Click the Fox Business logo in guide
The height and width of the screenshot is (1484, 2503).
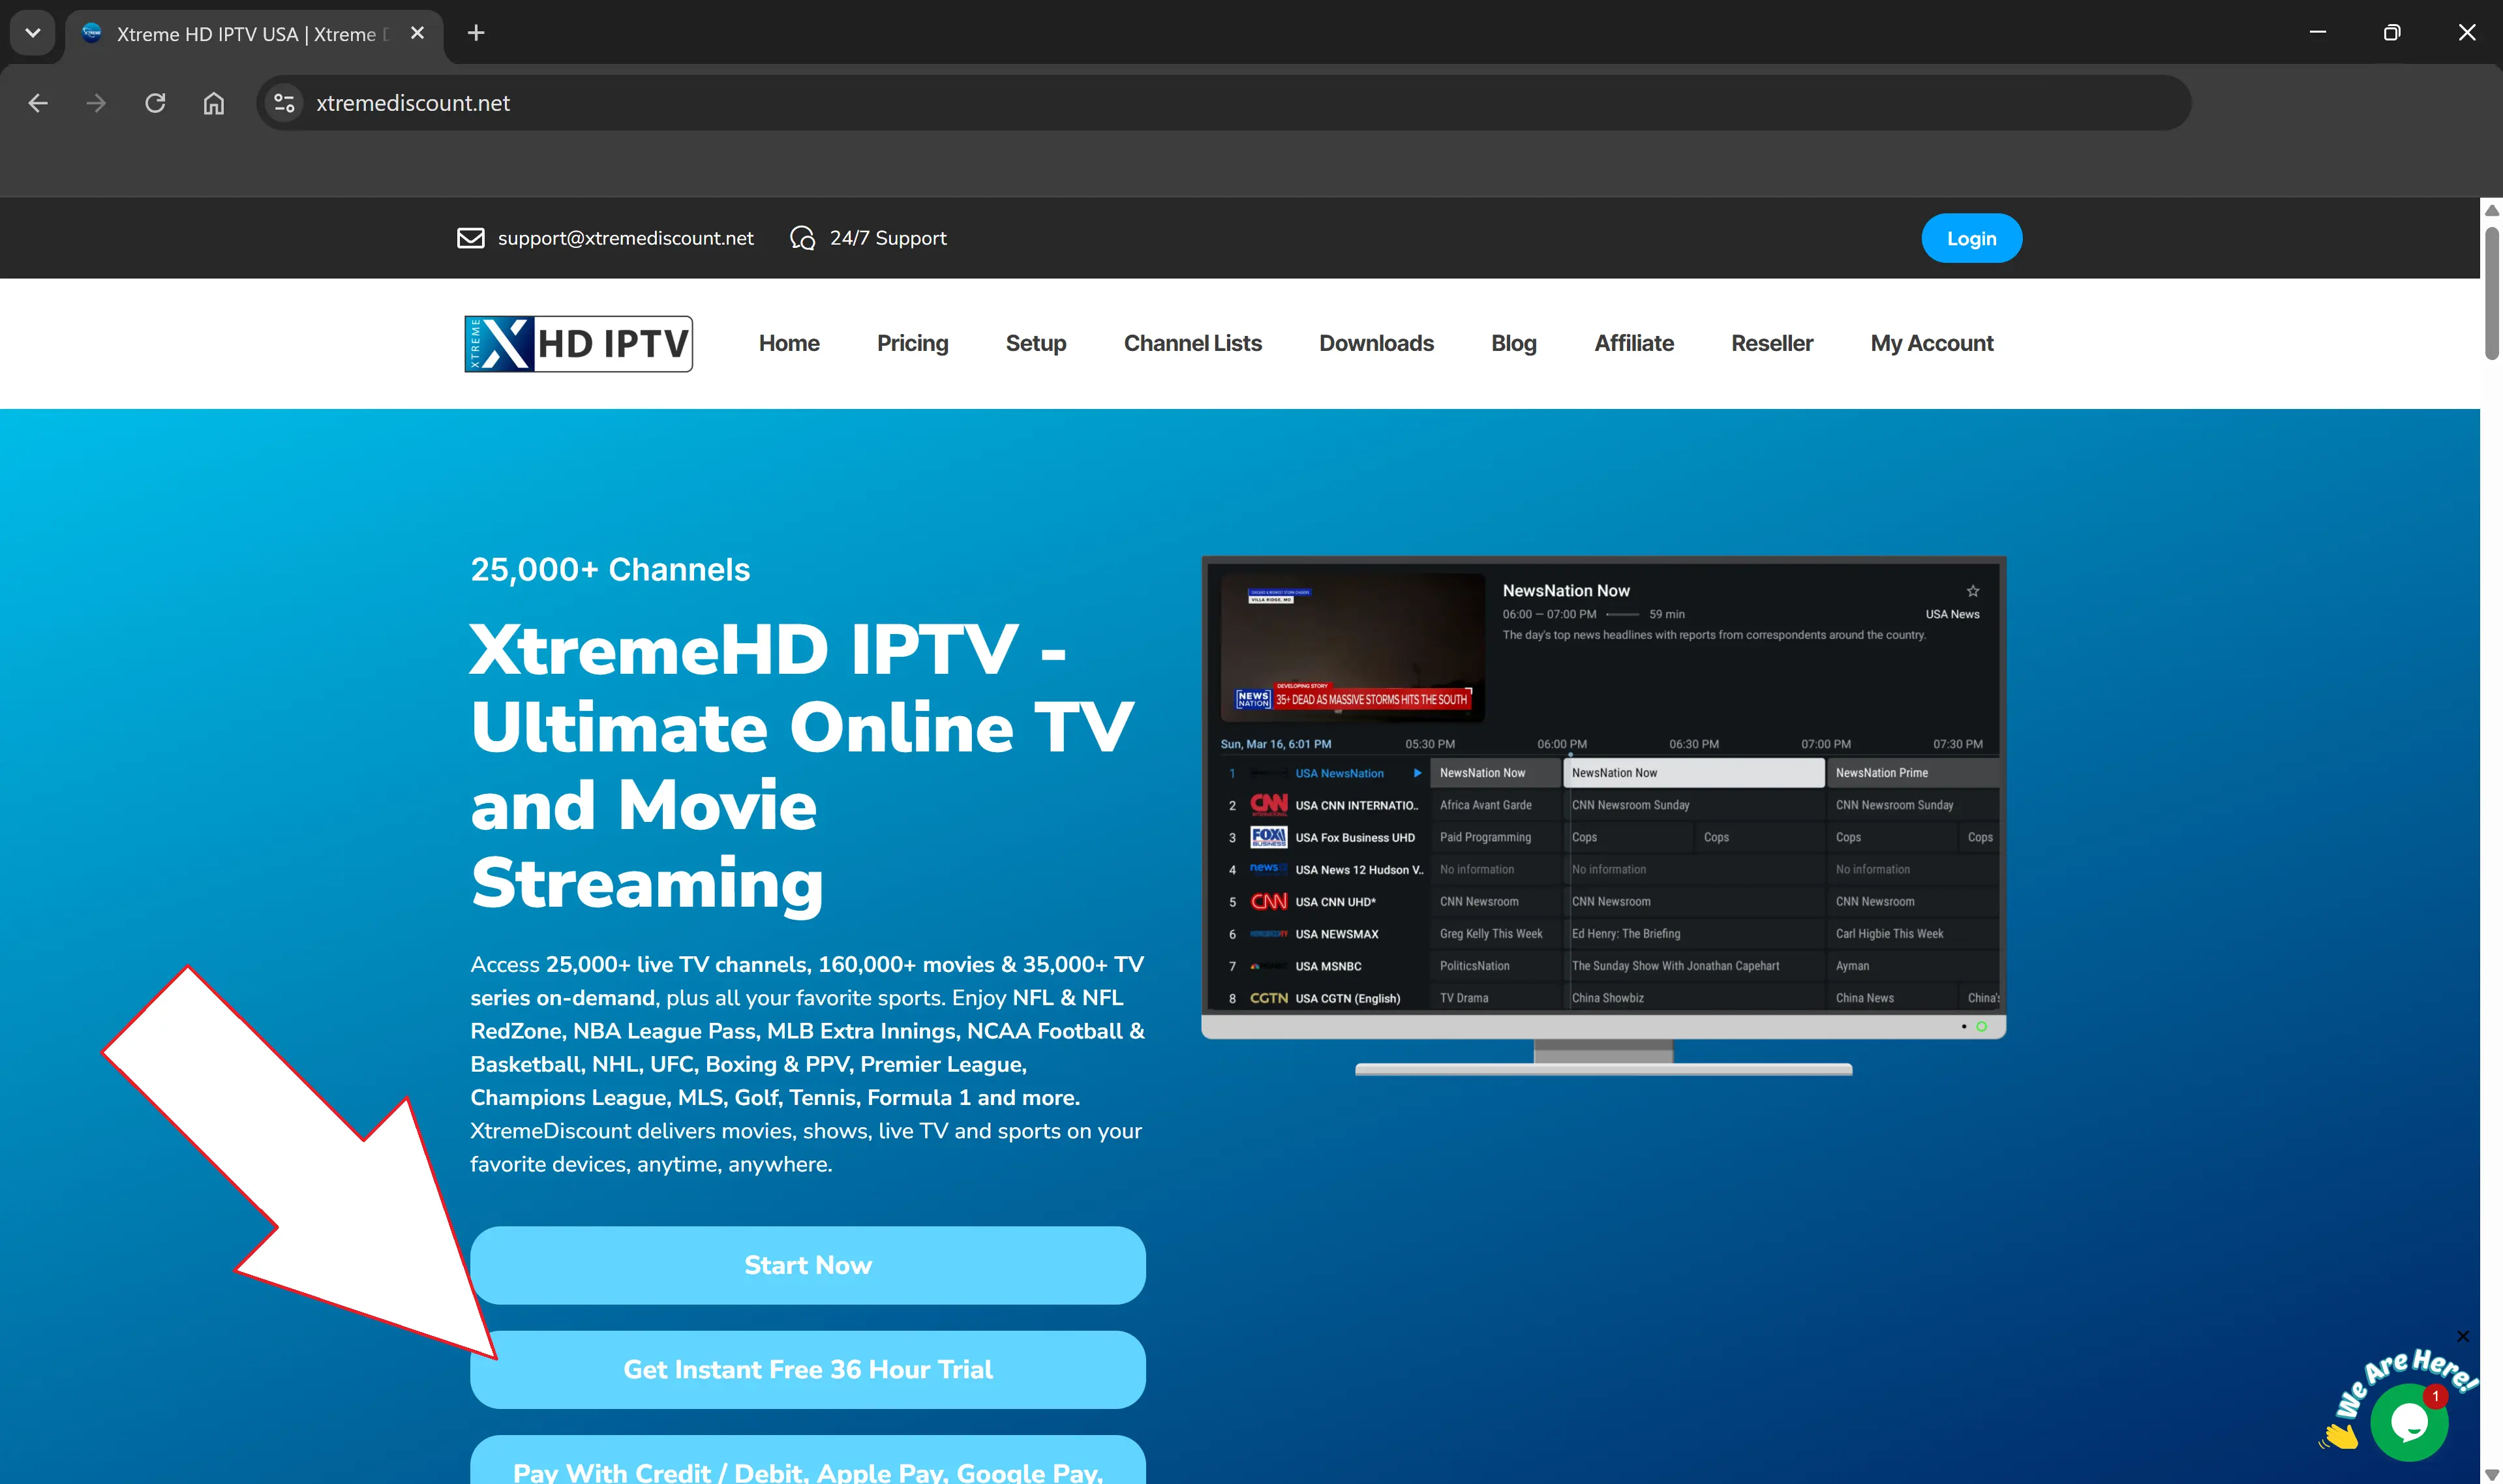click(x=1268, y=837)
